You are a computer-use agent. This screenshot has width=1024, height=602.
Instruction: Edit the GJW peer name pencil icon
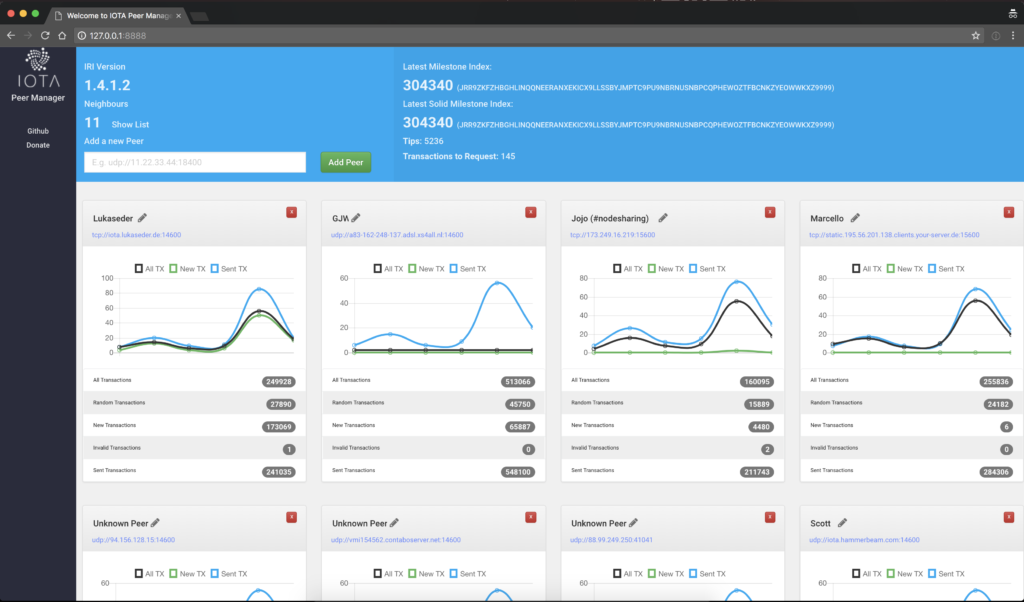click(x=356, y=218)
